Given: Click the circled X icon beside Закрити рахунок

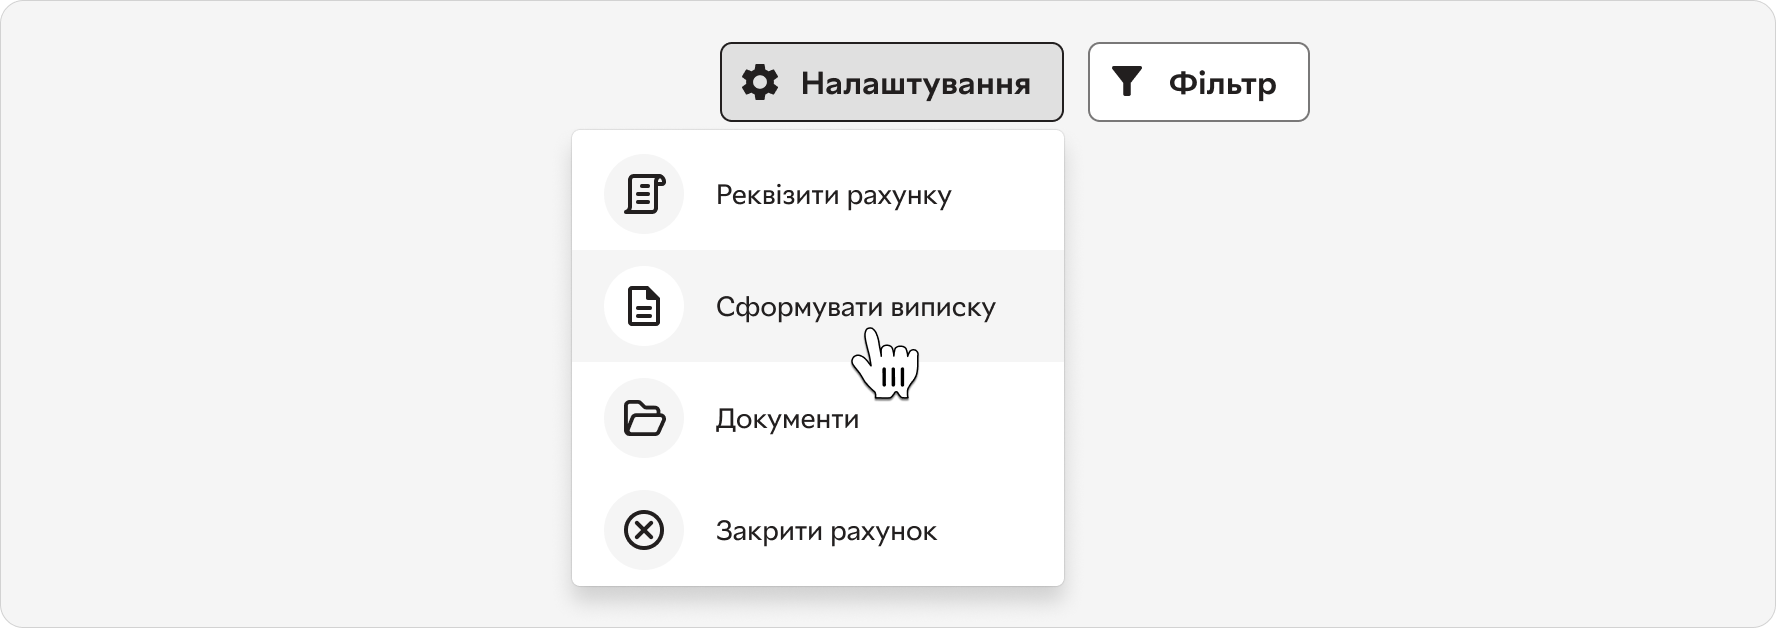Looking at the screenshot, I should (x=644, y=530).
